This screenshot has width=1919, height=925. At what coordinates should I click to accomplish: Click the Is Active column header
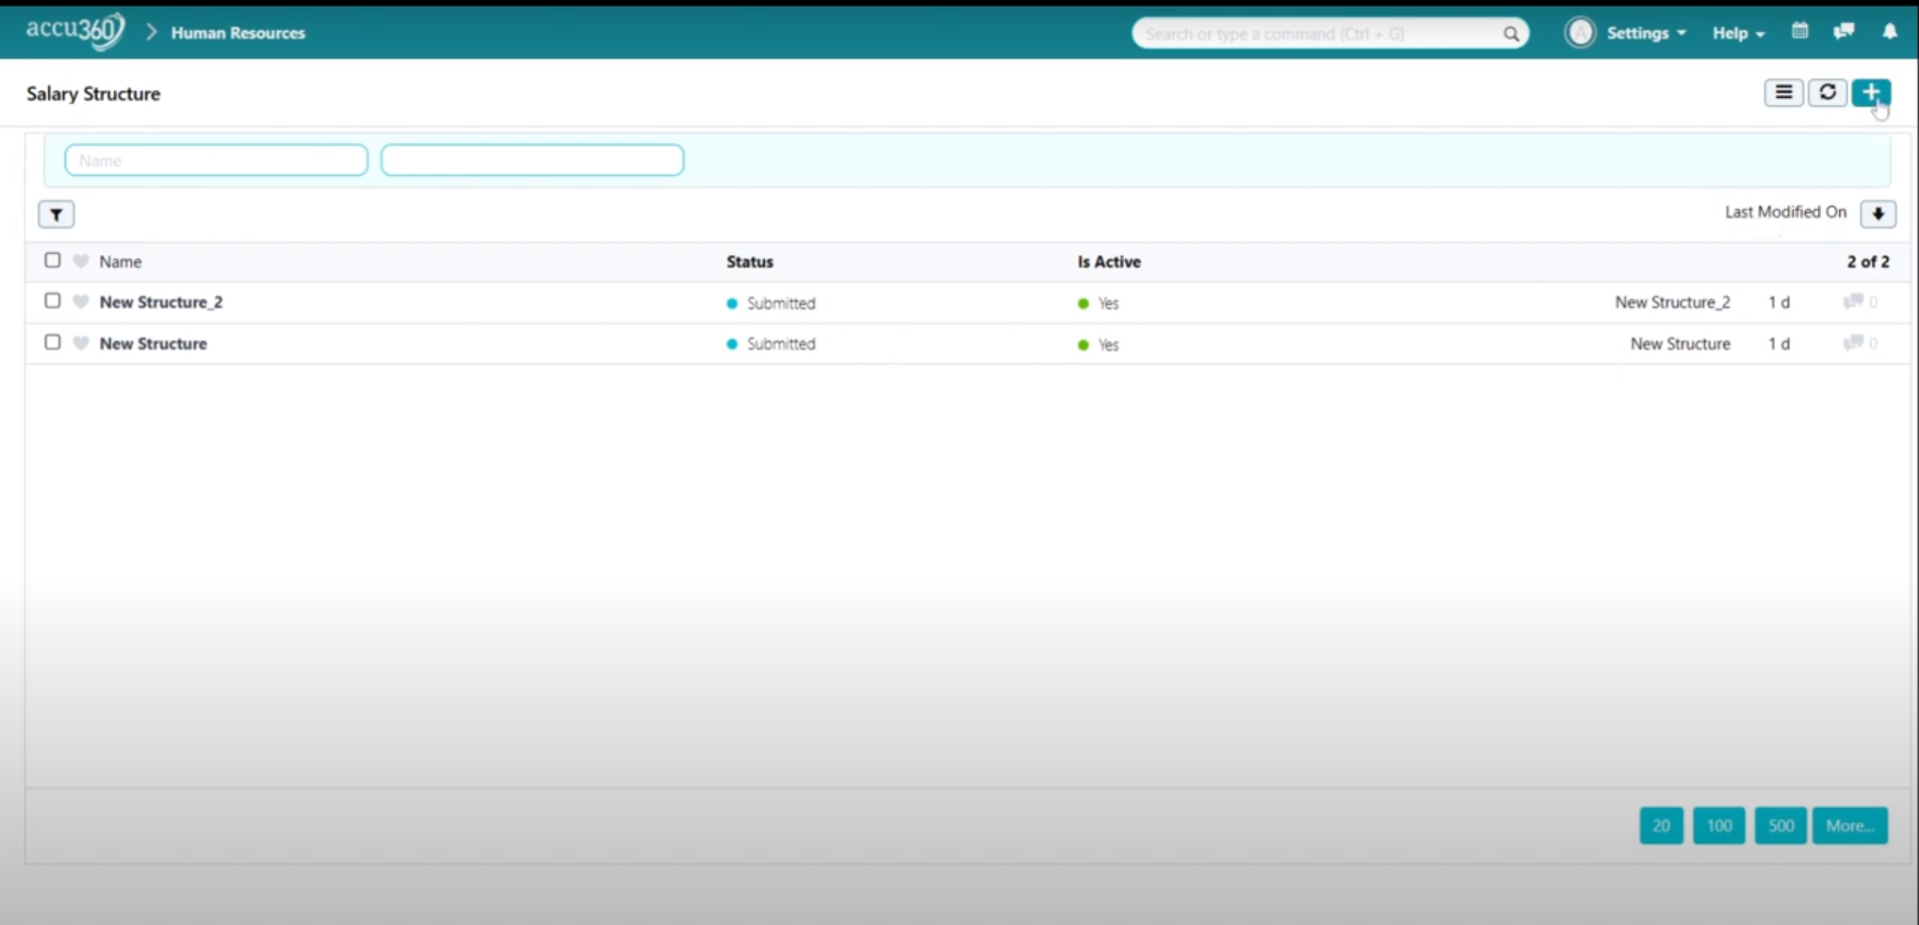tap(1109, 261)
